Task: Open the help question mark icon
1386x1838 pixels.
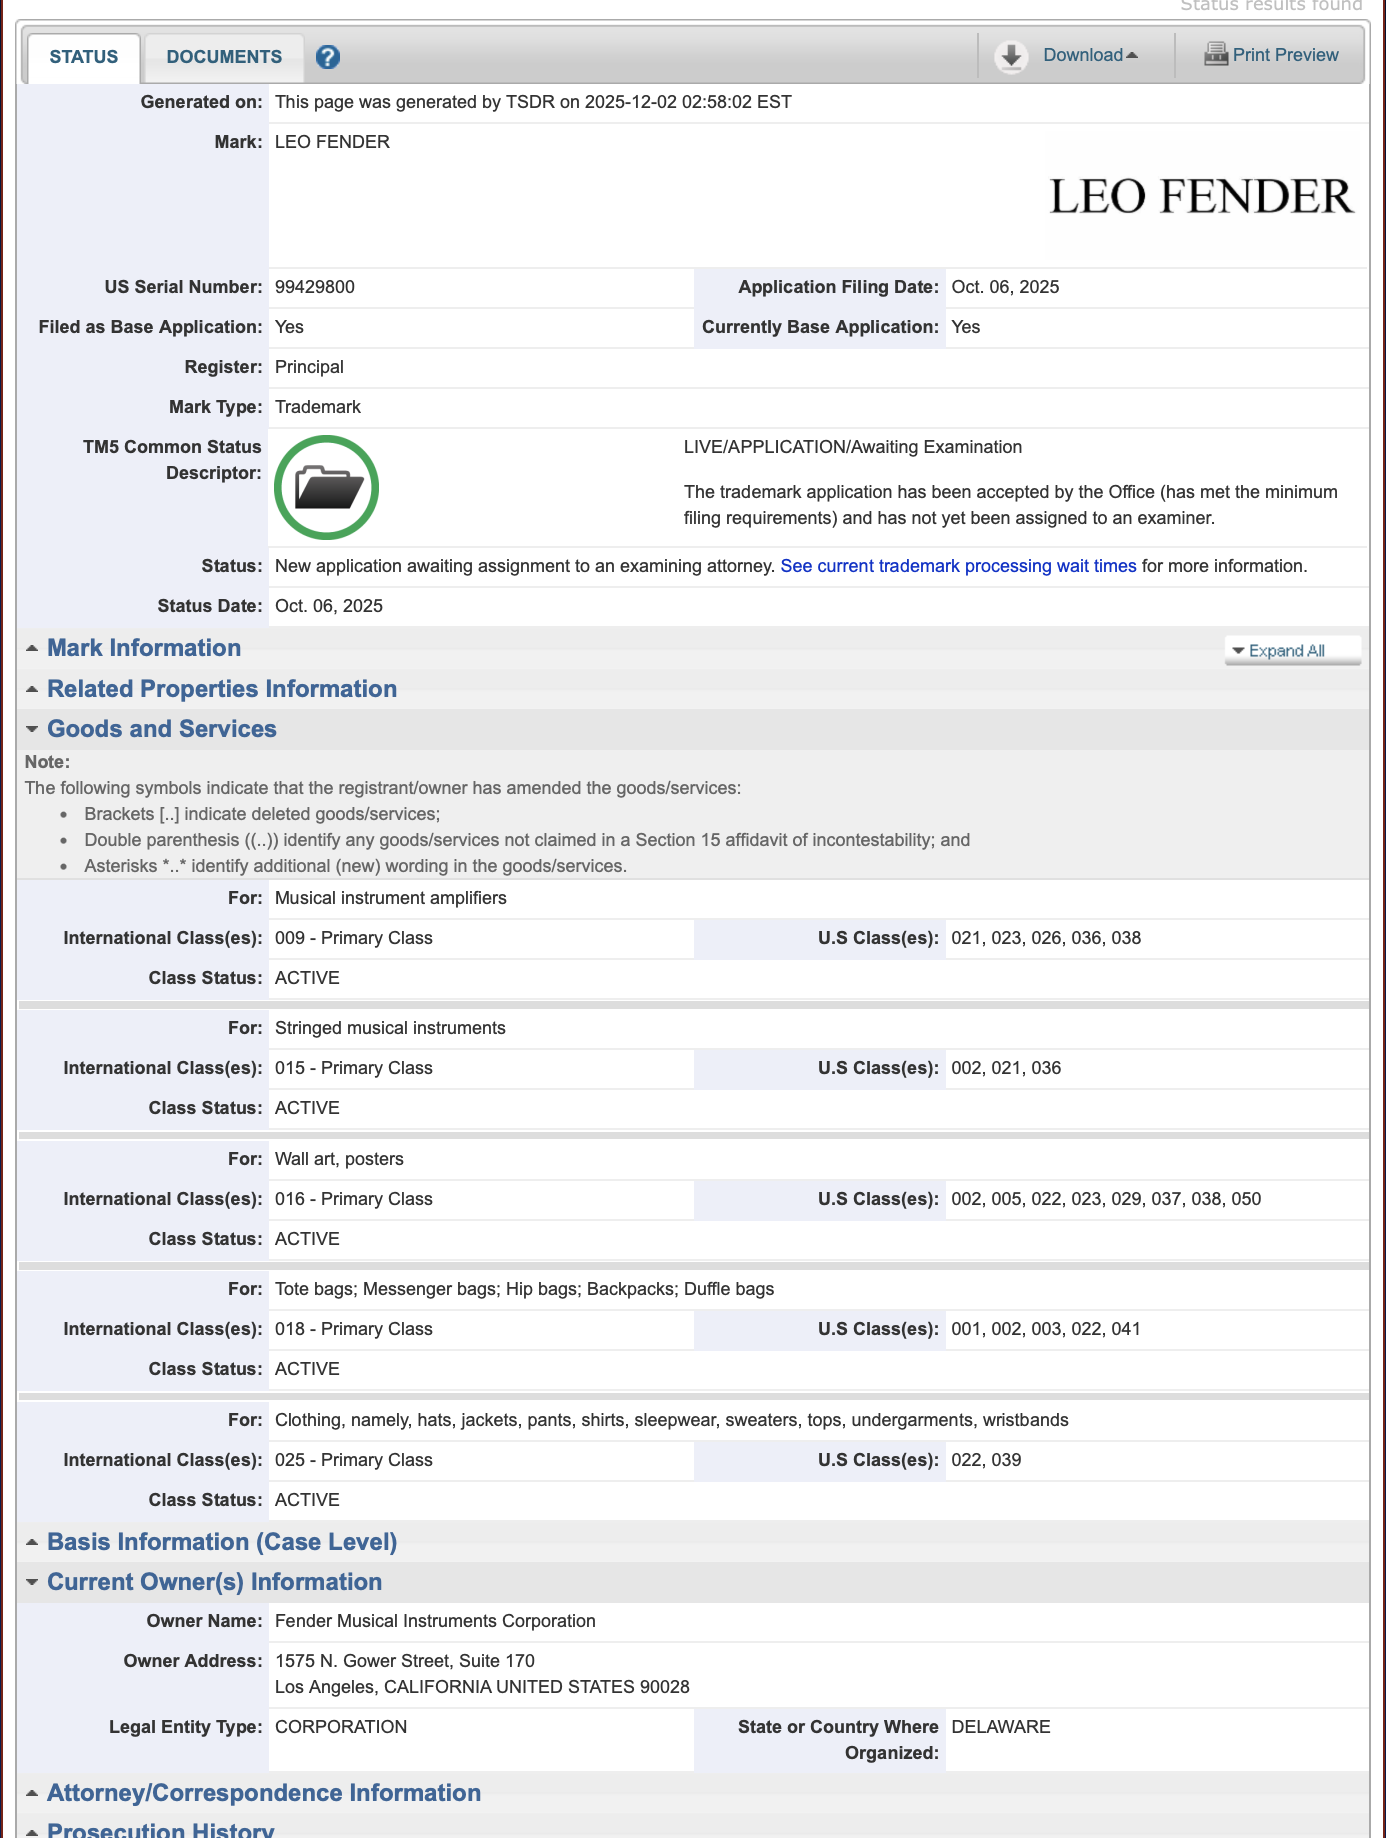Action: 328,57
